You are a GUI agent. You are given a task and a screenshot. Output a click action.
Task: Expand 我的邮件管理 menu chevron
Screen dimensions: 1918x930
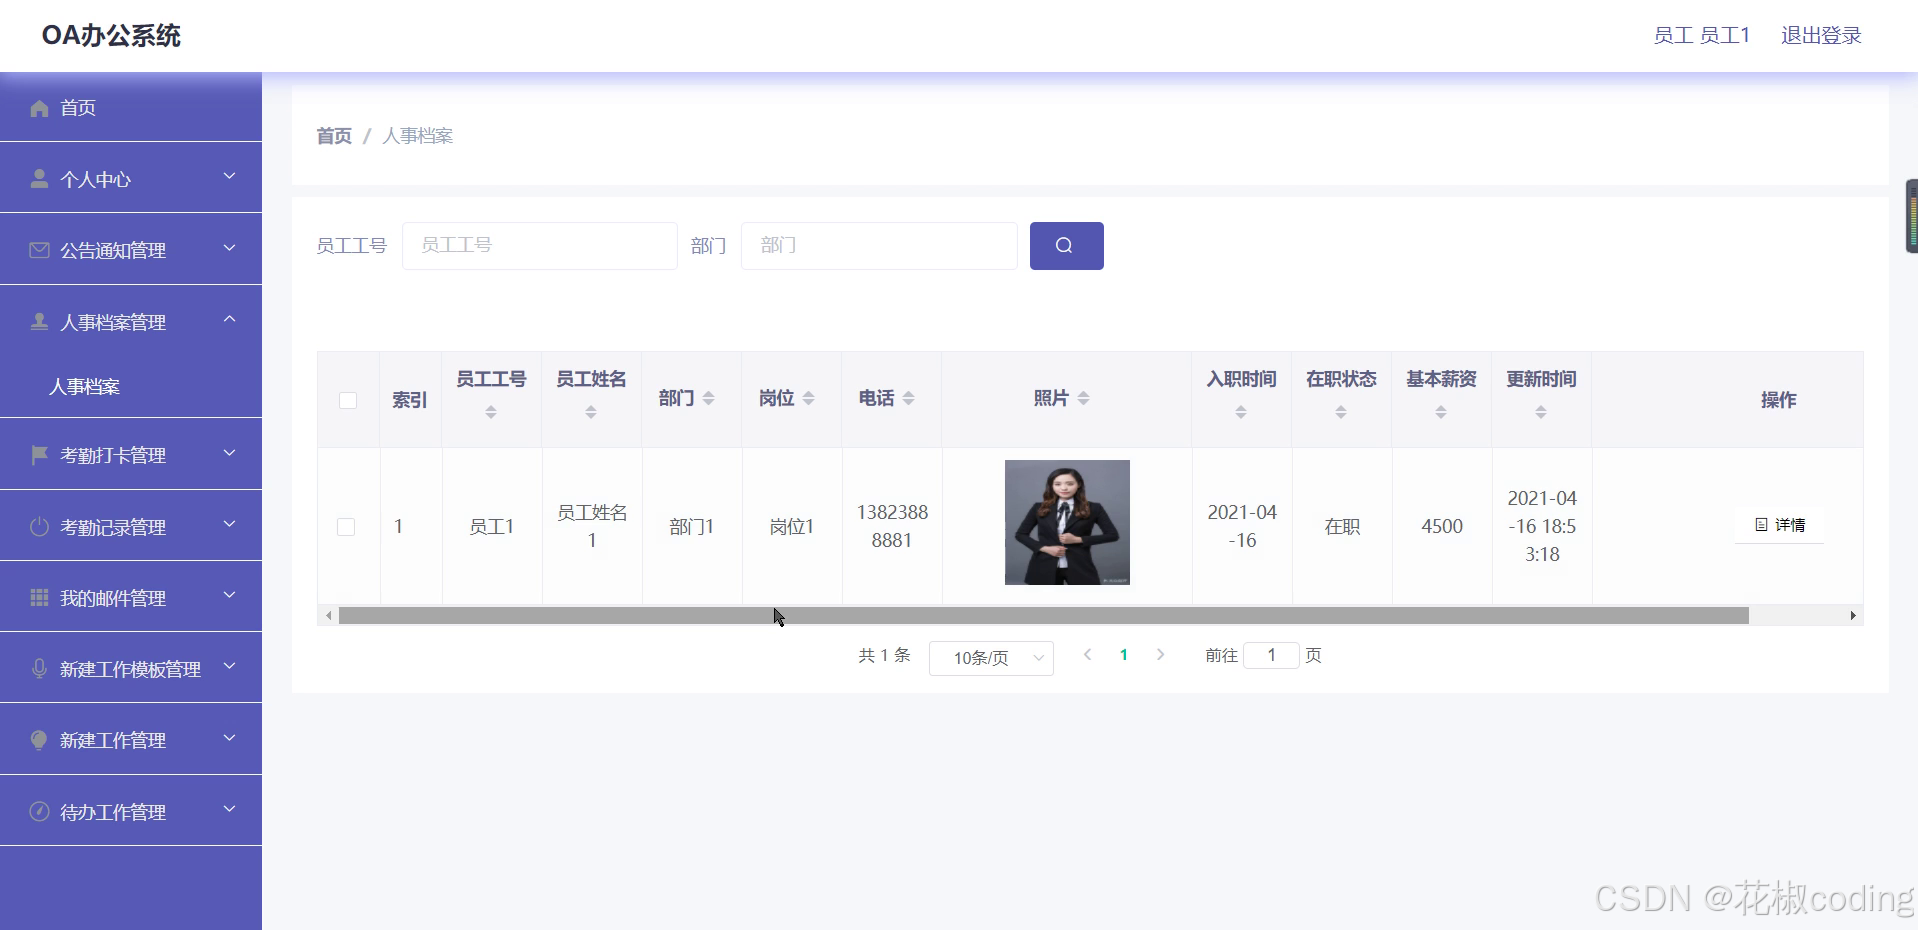pyautogui.click(x=229, y=595)
